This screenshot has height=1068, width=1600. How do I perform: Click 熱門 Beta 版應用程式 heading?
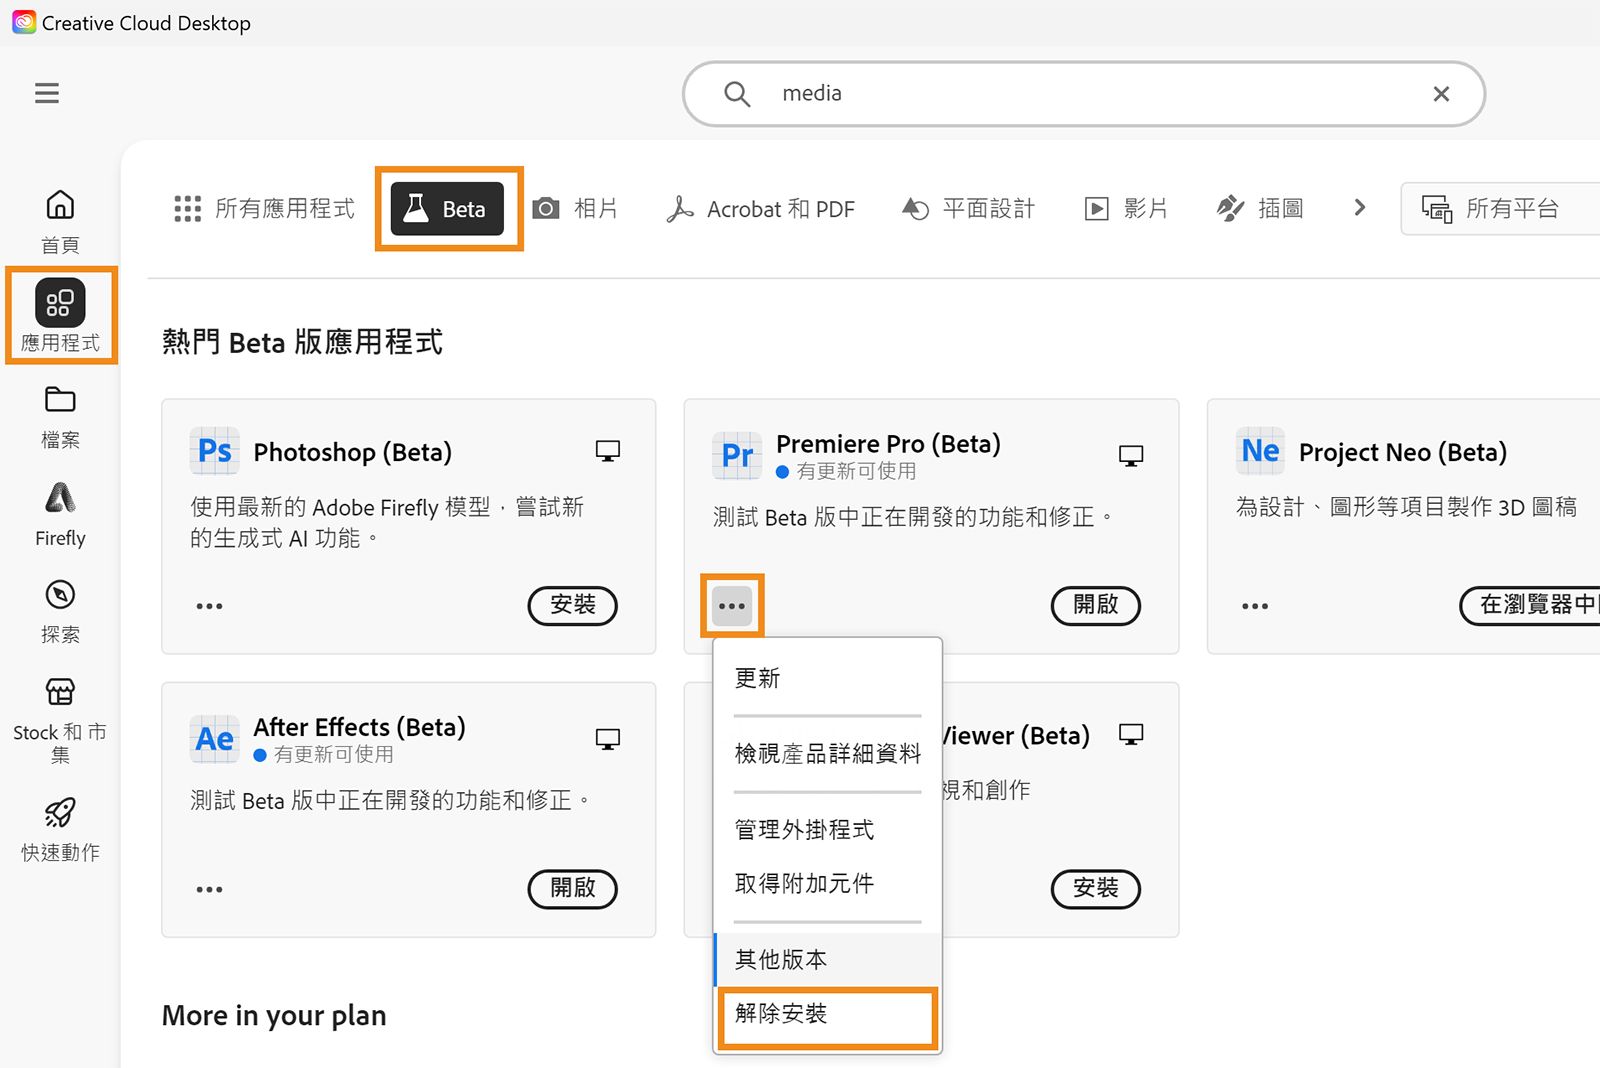(x=302, y=342)
